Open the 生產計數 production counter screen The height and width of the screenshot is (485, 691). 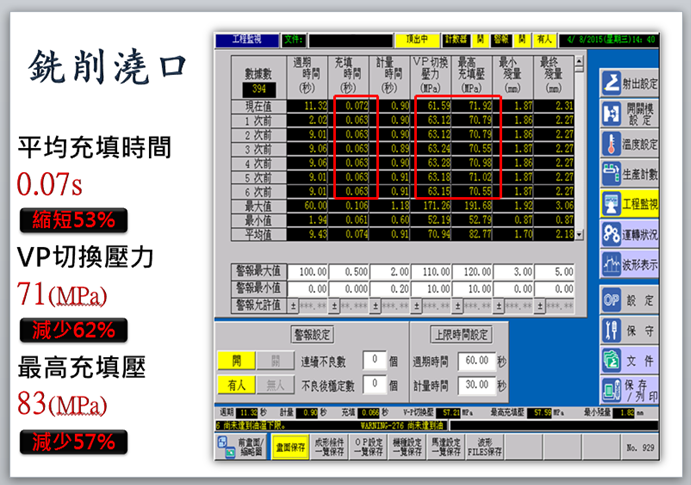click(629, 174)
